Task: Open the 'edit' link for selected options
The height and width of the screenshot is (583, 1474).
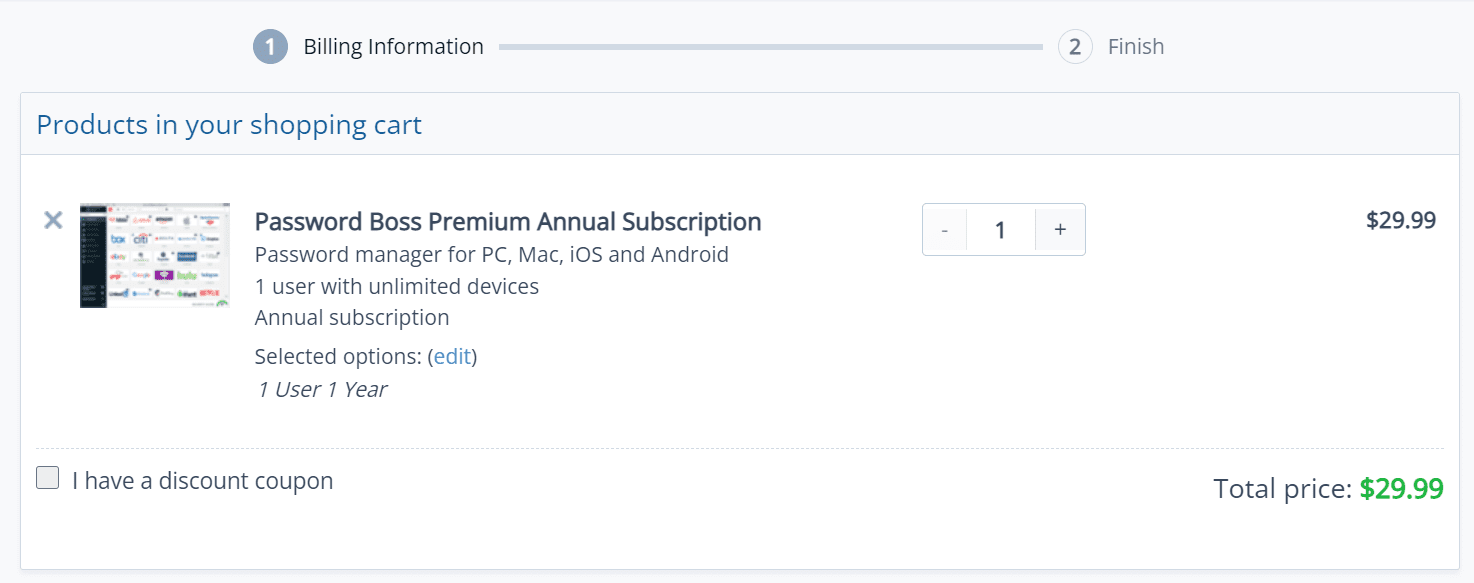Action: click(452, 356)
